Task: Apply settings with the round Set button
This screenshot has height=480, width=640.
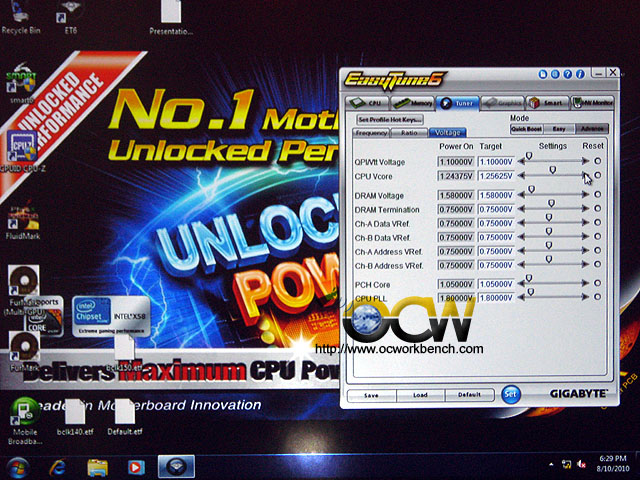Action: [511, 395]
